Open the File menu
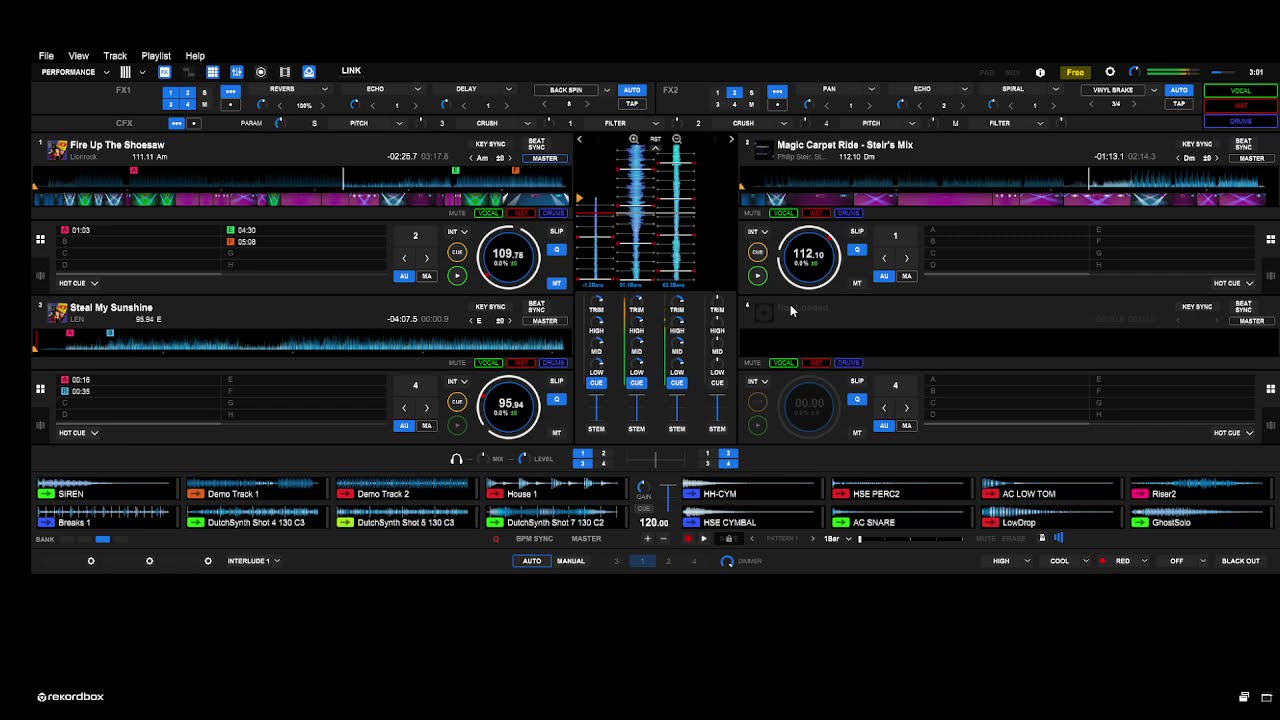The width and height of the screenshot is (1280, 720). click(46, 56)
